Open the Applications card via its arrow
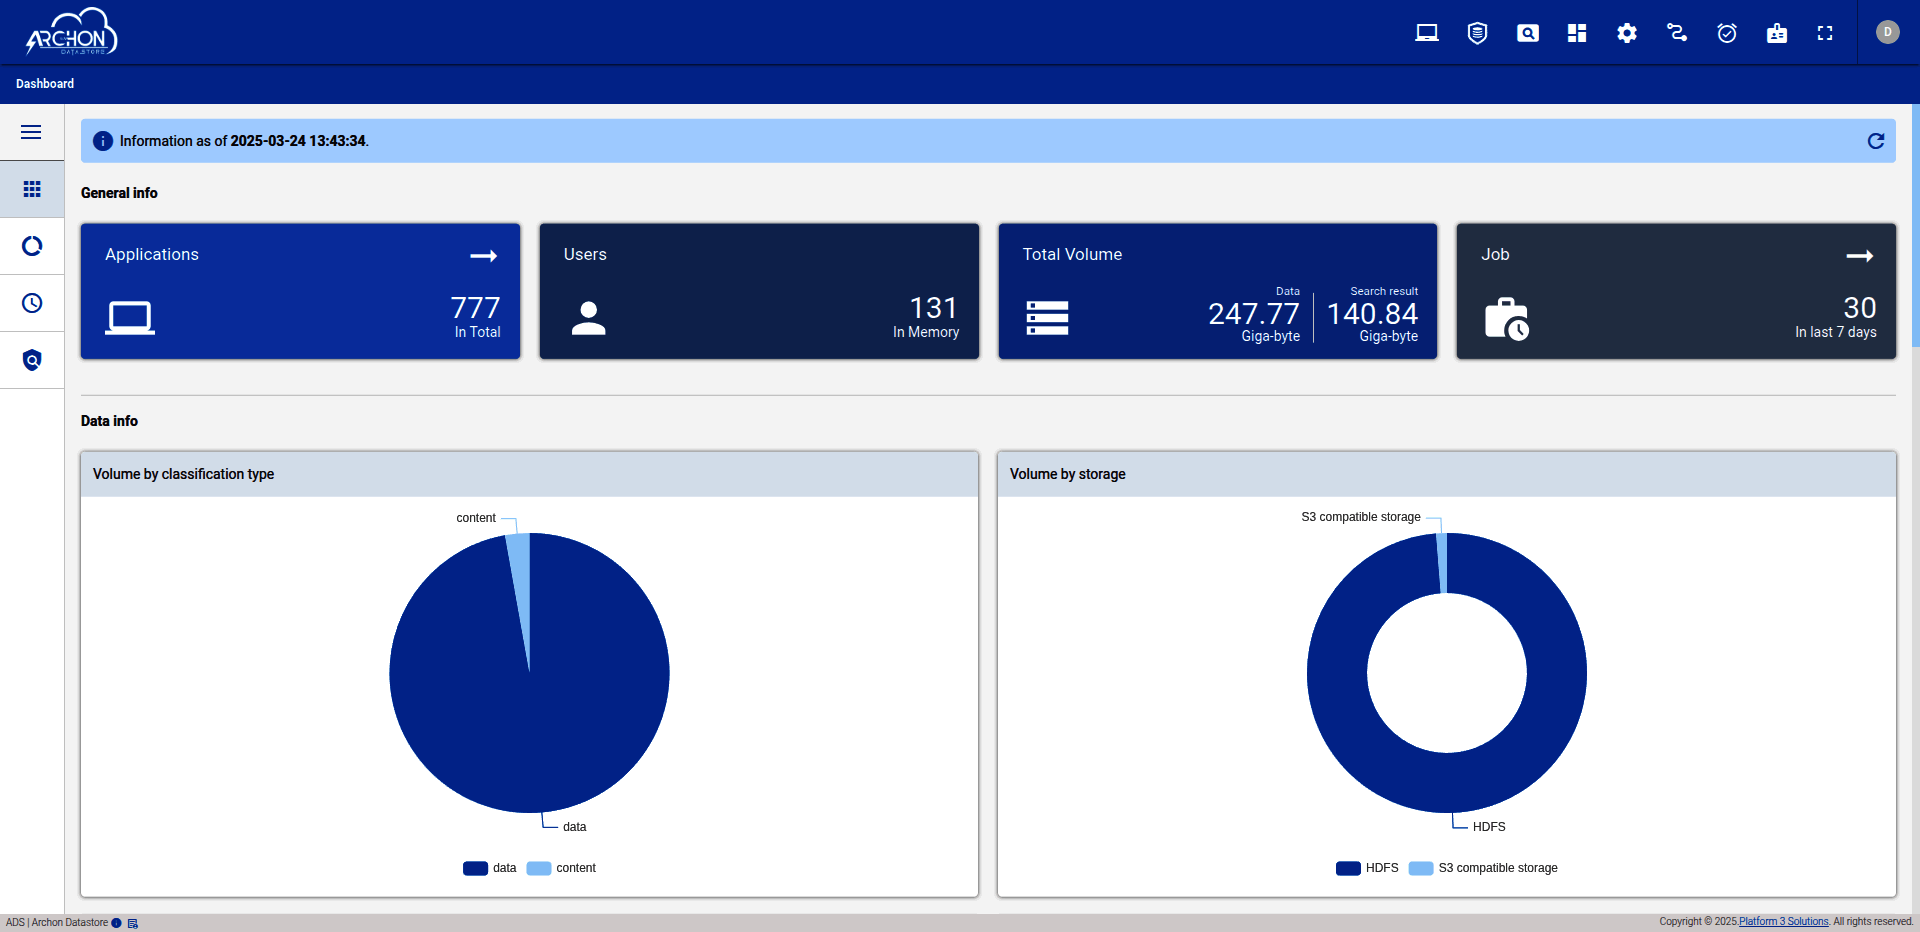1920x932 pixels. tap(483, 256)
